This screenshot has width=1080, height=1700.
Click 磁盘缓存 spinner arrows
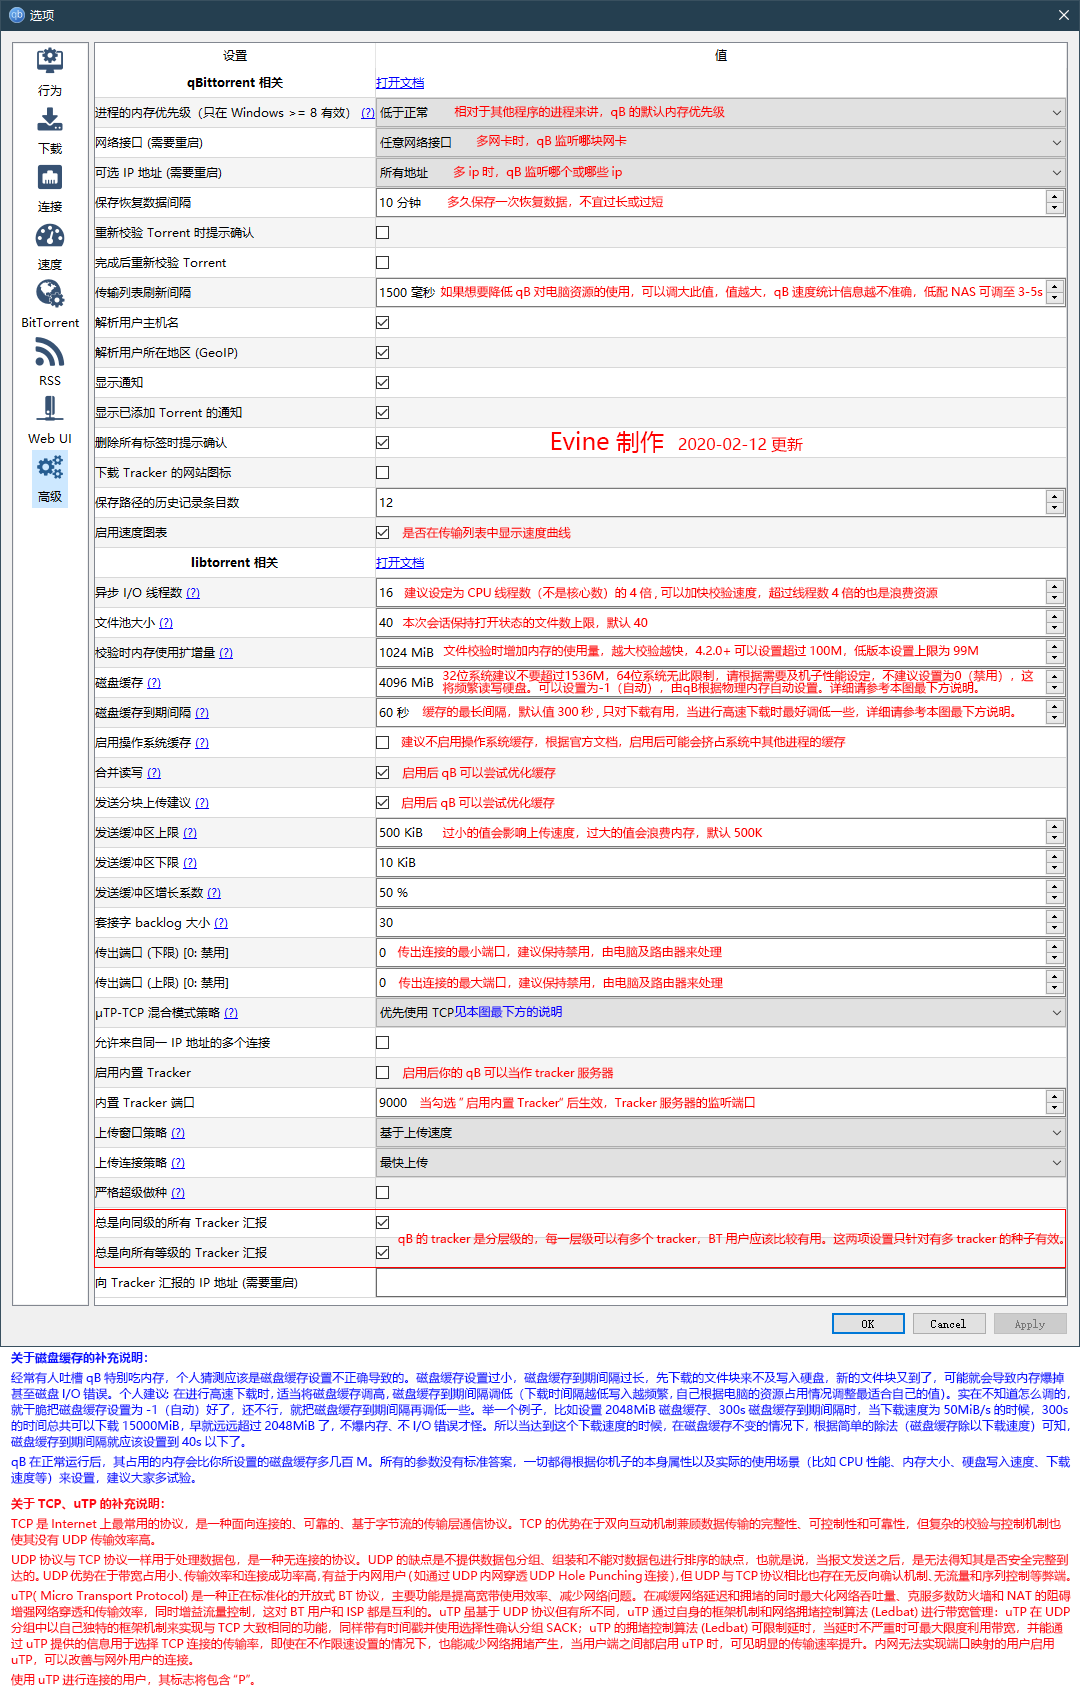coord(1054,682)
